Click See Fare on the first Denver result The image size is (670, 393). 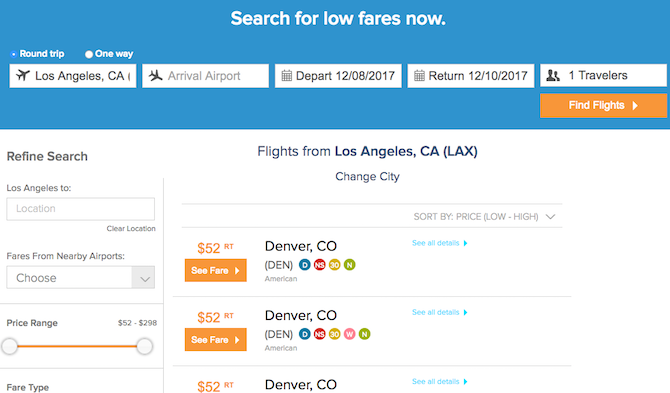215,270
